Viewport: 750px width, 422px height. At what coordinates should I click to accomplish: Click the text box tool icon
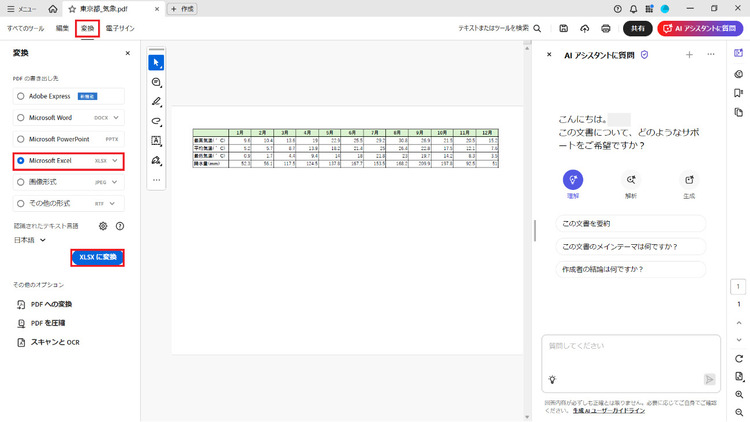coord(156,141)
